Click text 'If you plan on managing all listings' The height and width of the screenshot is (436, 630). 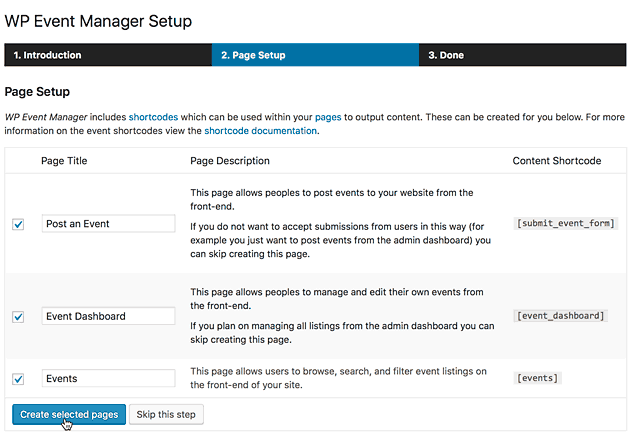click(x=342, y=333)
